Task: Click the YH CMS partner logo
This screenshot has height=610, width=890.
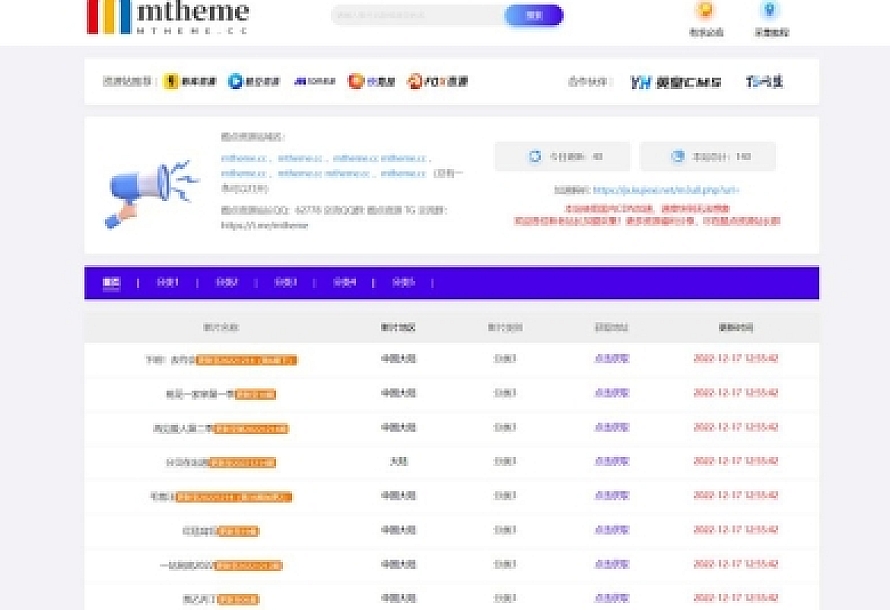Action: [x=676, y=82]
